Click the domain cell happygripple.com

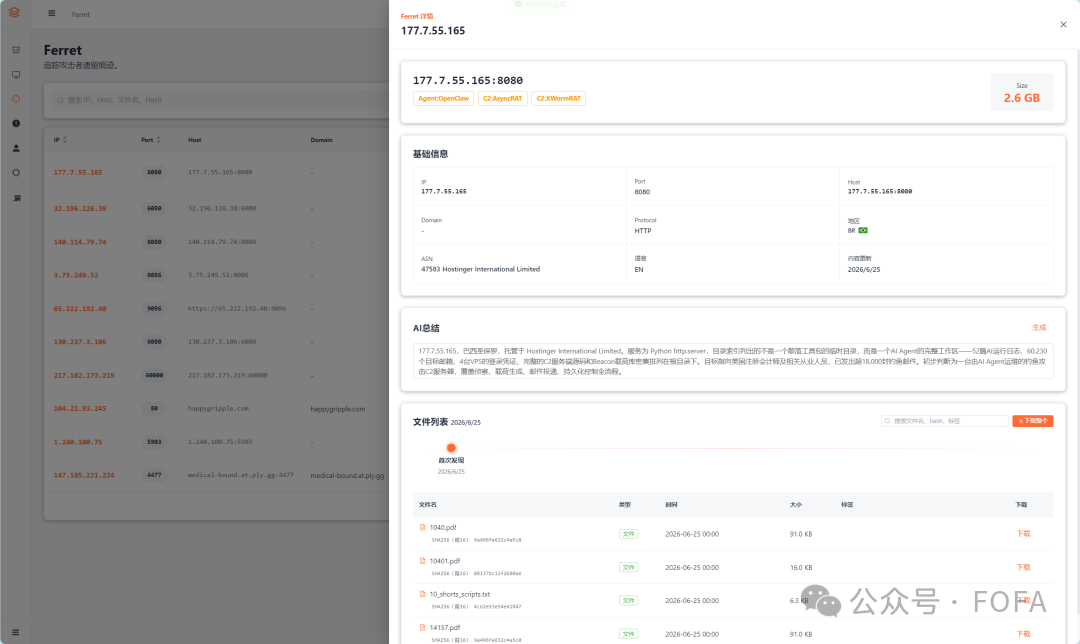[338, 409]
